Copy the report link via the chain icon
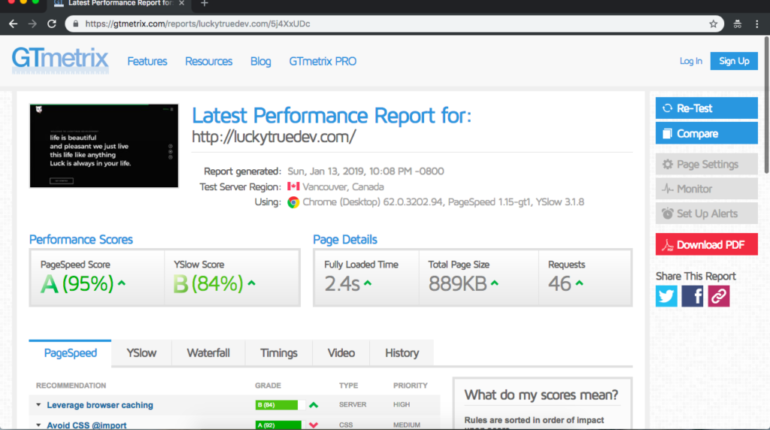Screen dimensions: 770x430 tap(719, 296)
